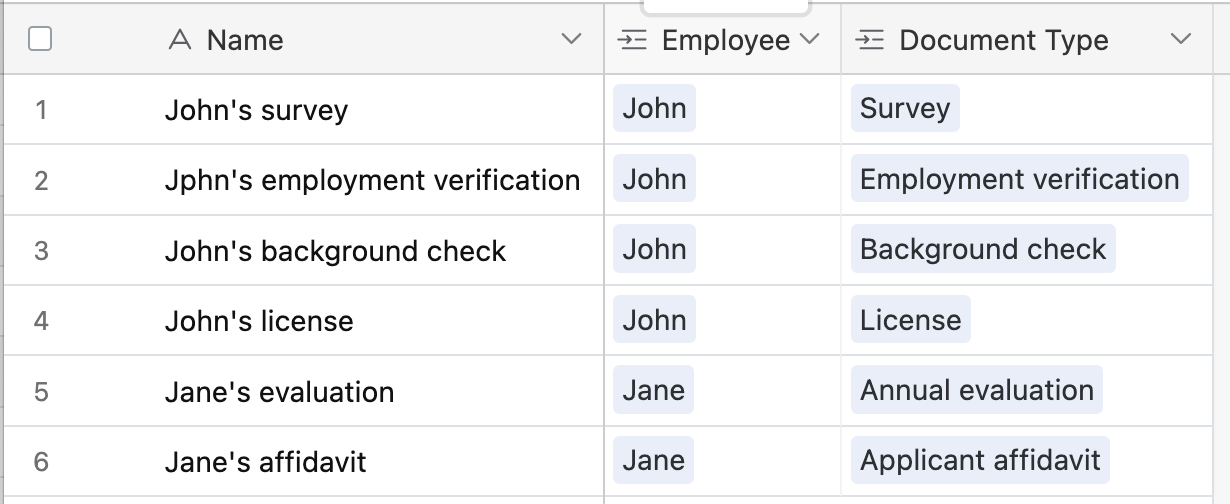The width and height of the screenshot is (1230, 504).
Task: Open the Background check linked record
Action: tap(983, 249)
